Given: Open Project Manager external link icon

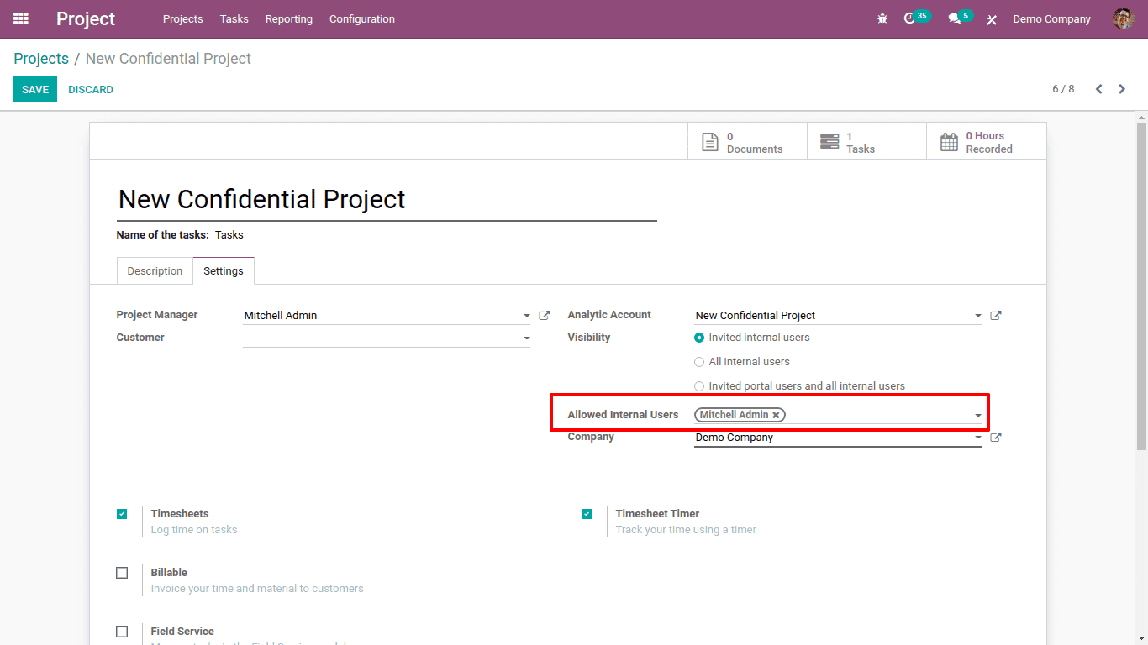Looking at the screenshot, I should 545,316.
